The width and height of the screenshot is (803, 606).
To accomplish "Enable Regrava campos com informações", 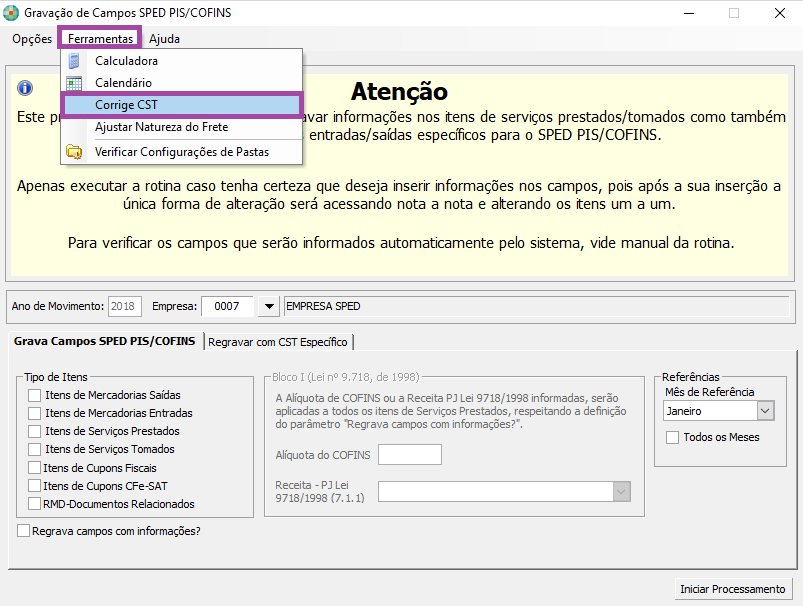I will point(24,531).
